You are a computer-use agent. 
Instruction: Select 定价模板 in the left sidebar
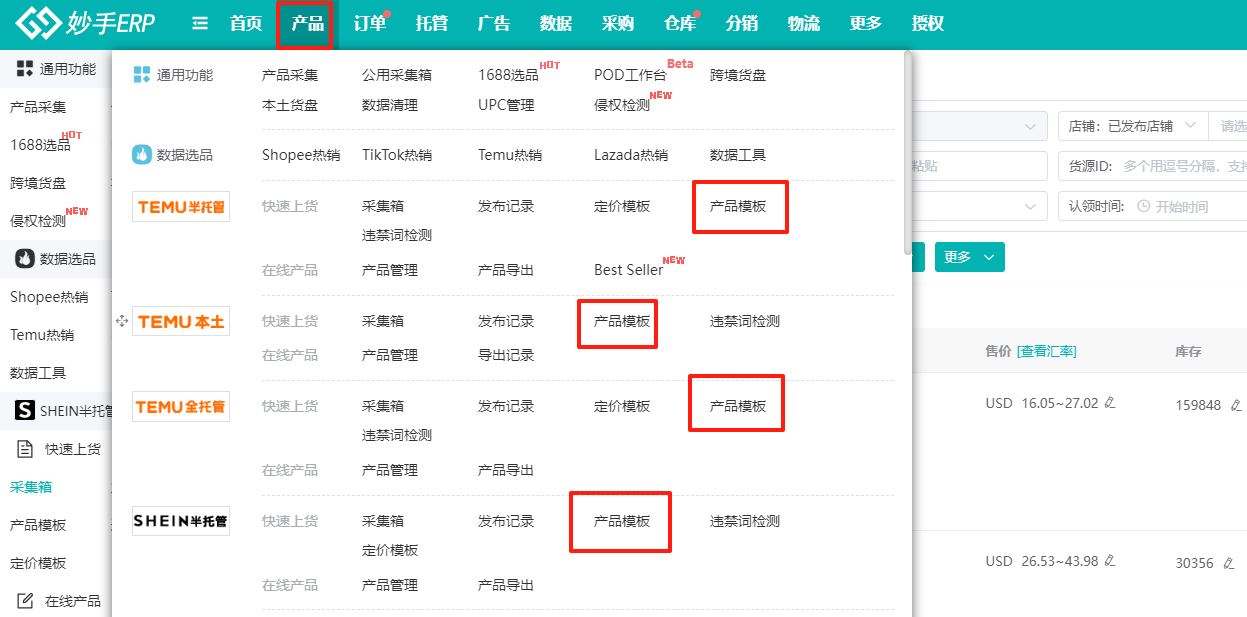tap(38, 563)
